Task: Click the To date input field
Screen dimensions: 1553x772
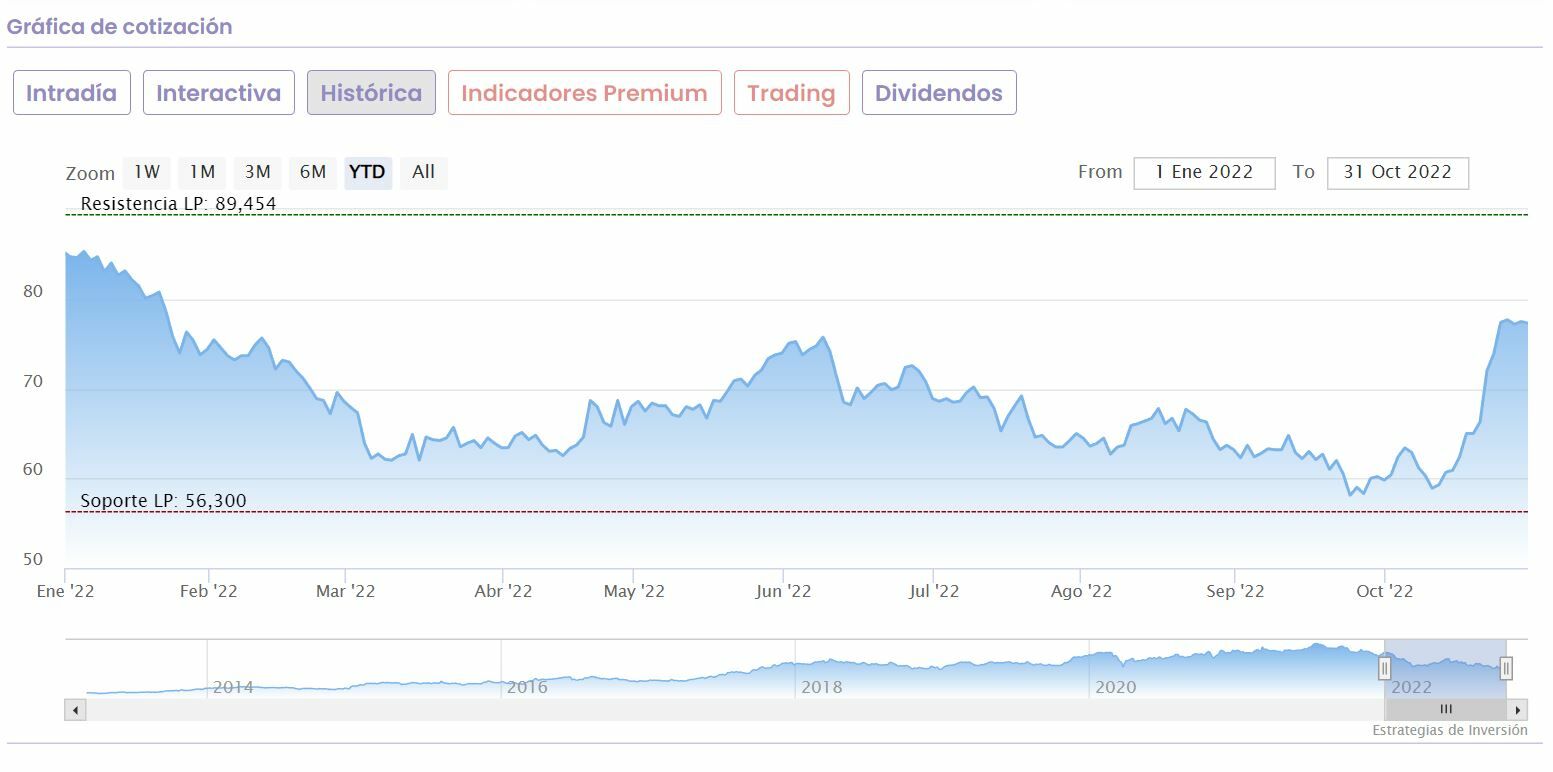Action: point(1397,172)
